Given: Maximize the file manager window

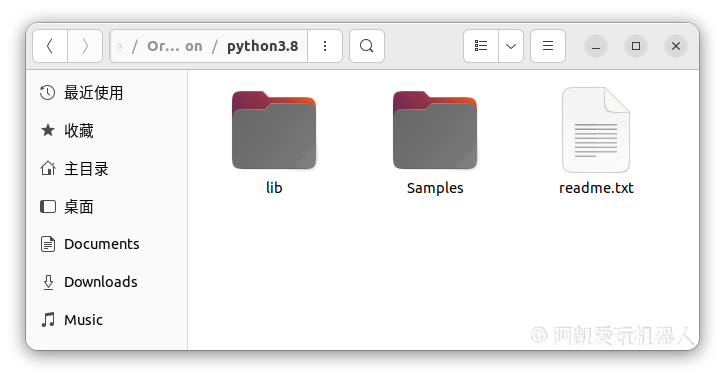Looking at the screenshot, I should point(636,46).
